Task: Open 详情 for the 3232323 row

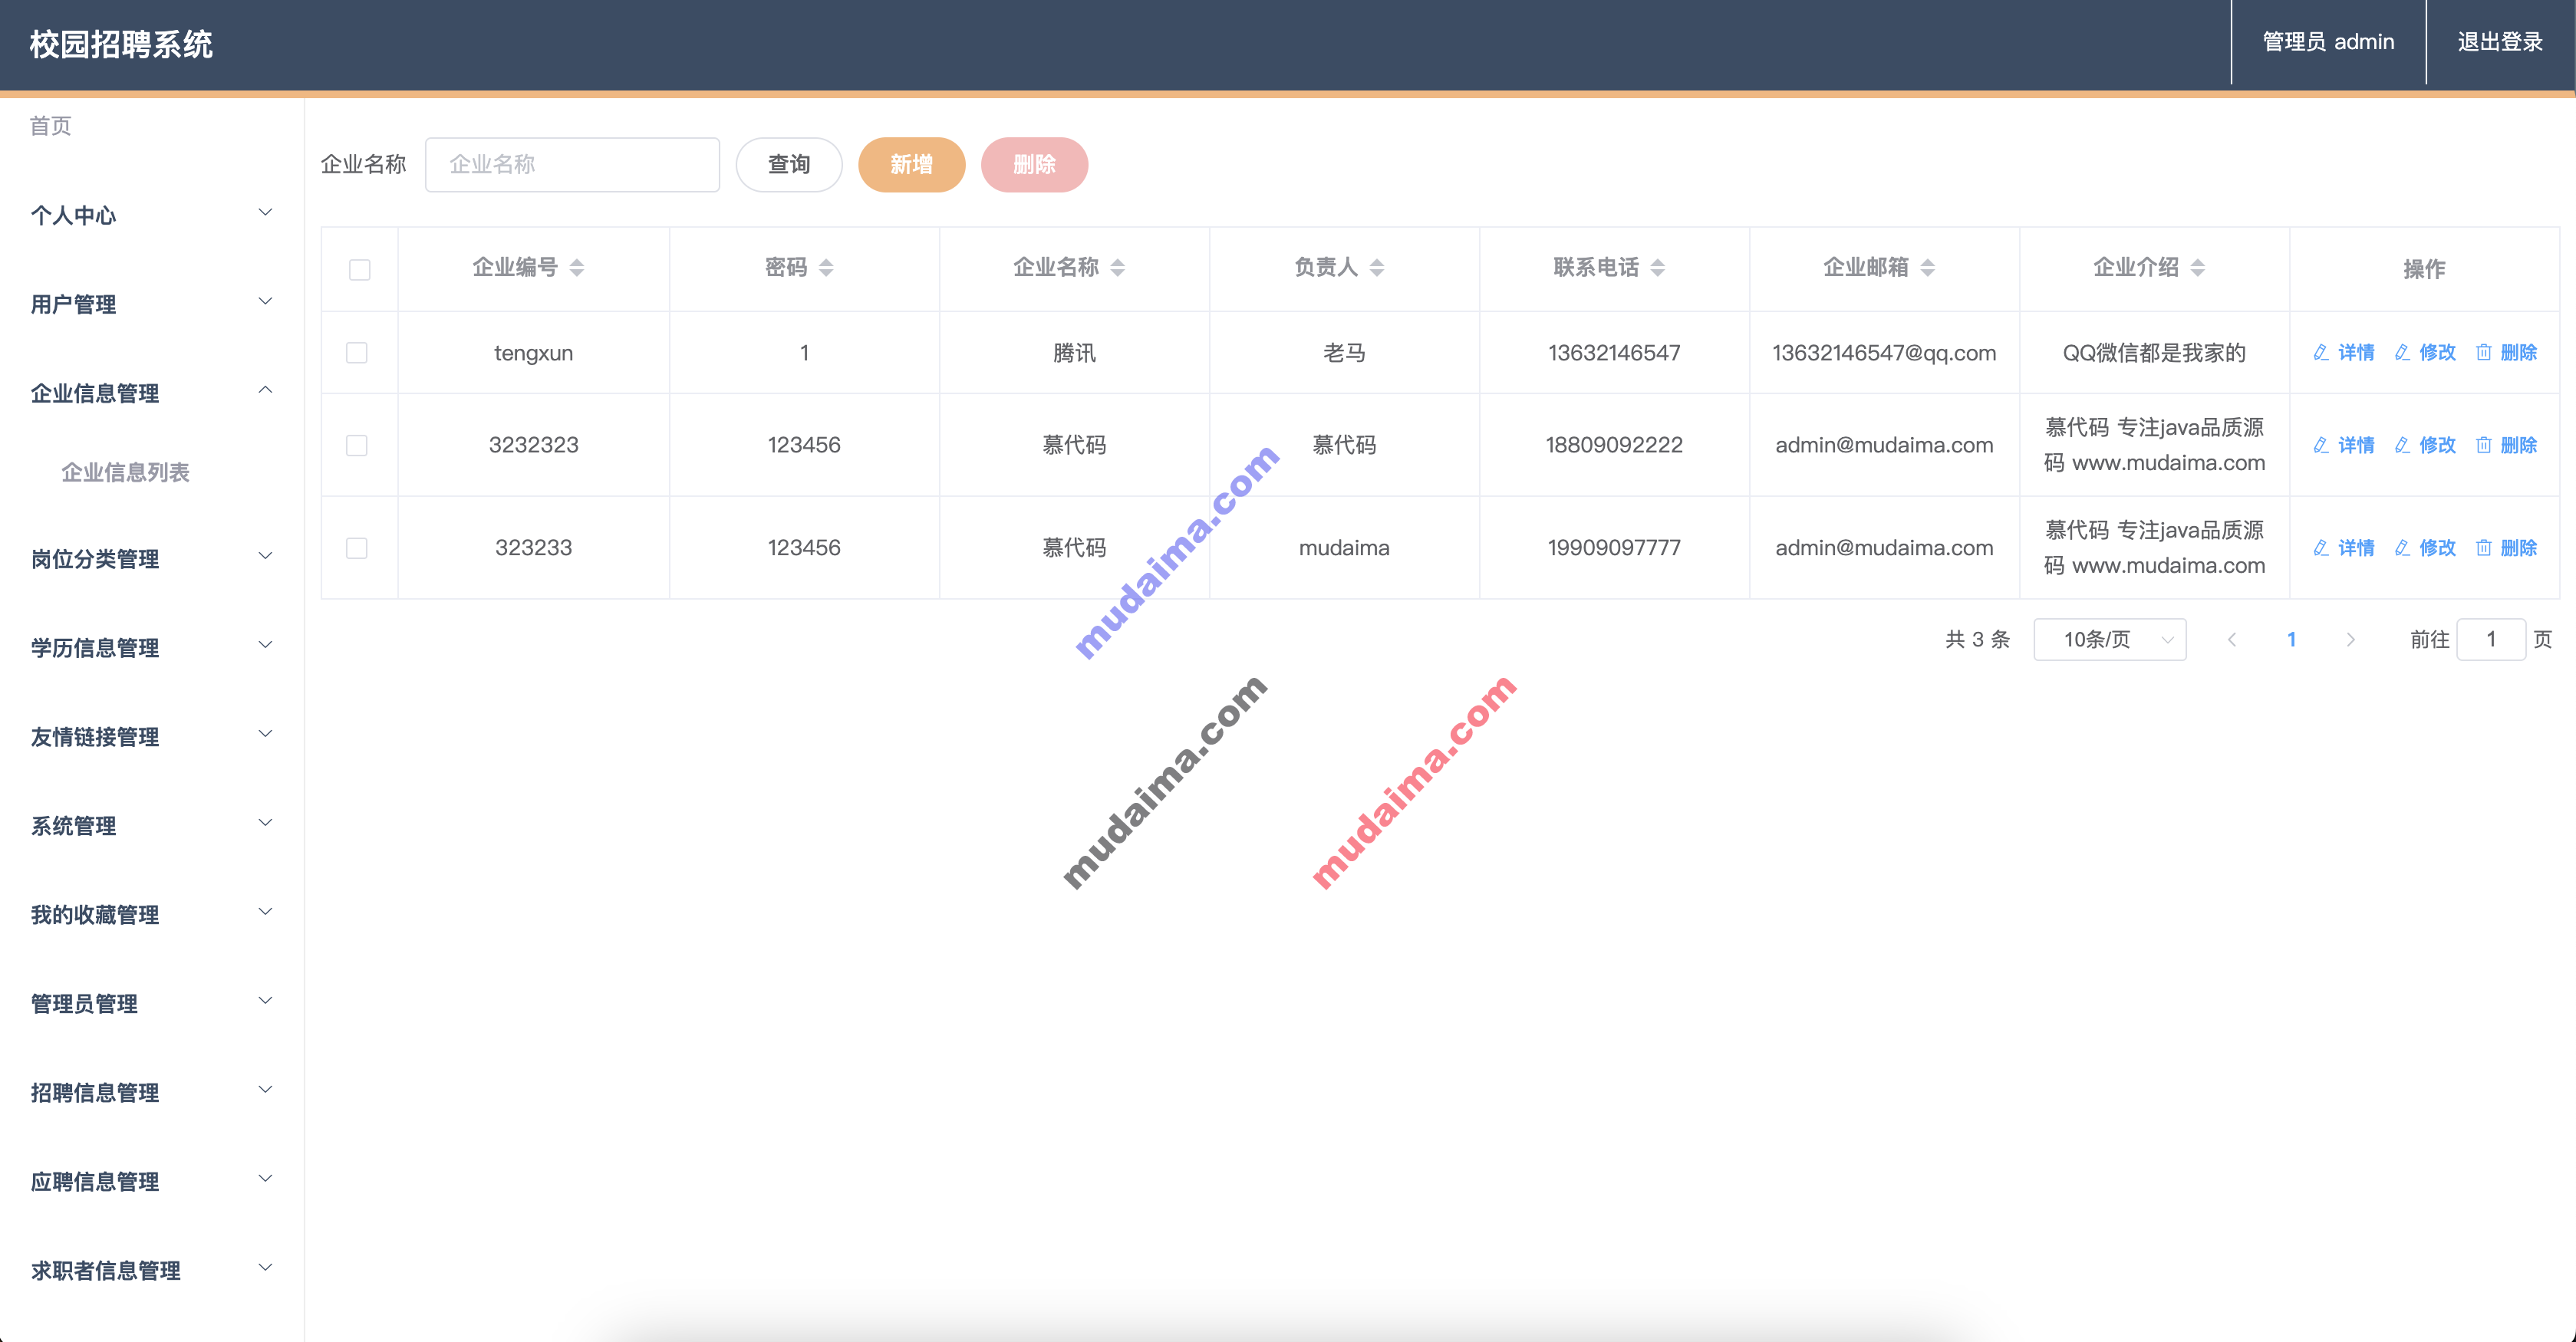Action: pos(2344,446)
